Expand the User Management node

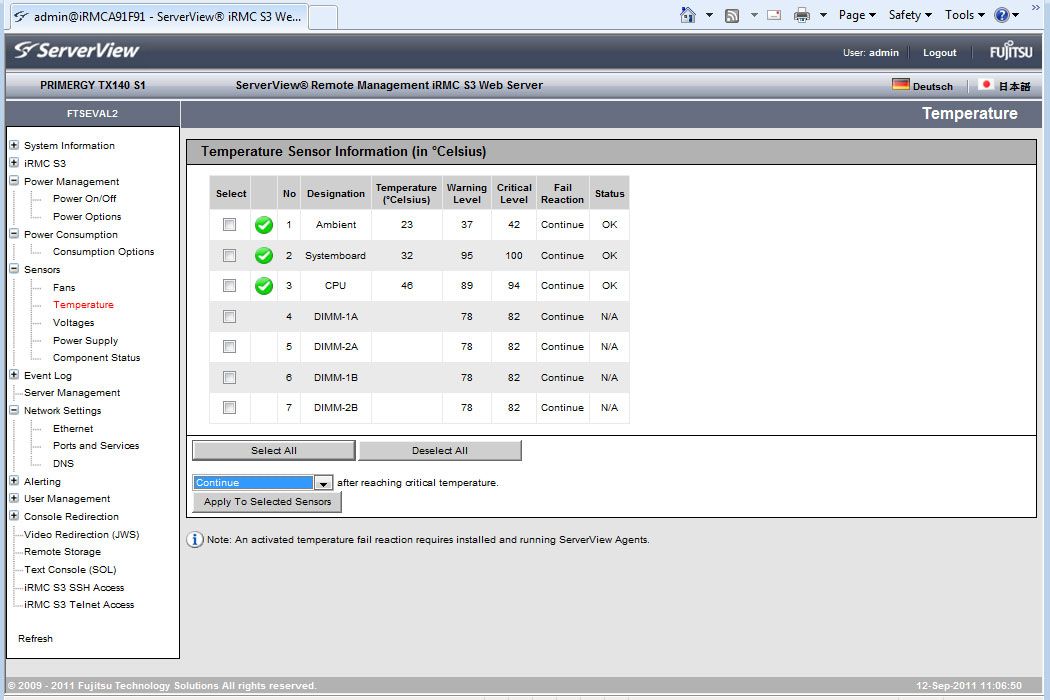13,498
